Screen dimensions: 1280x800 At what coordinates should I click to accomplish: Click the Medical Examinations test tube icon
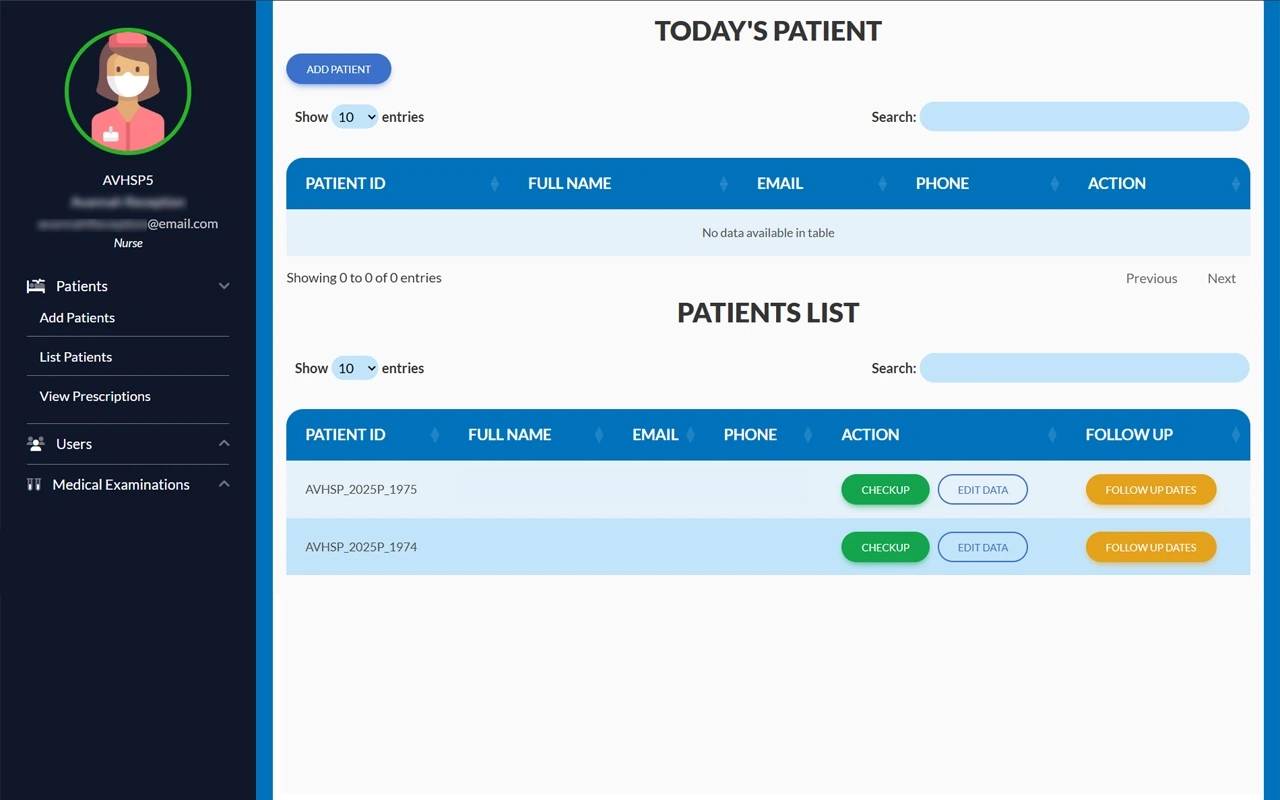[x=34, y=485]
